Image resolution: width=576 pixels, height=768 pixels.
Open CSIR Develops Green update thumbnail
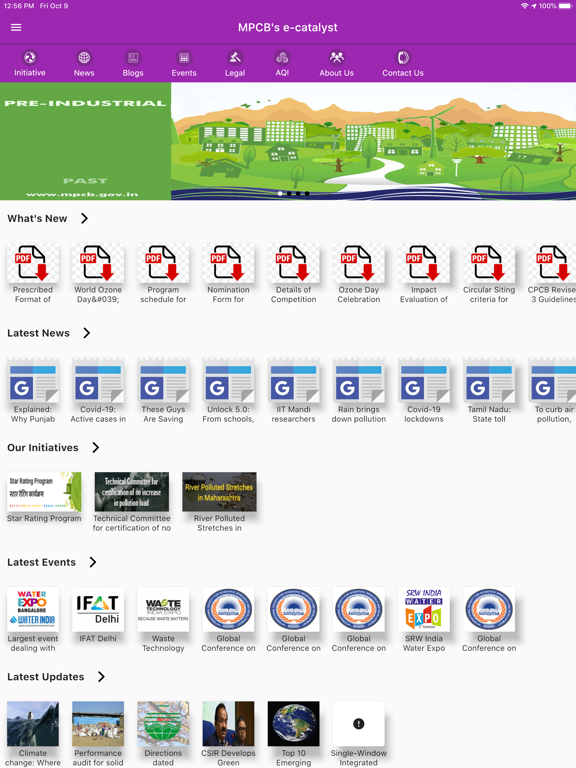tap(228, 724)
